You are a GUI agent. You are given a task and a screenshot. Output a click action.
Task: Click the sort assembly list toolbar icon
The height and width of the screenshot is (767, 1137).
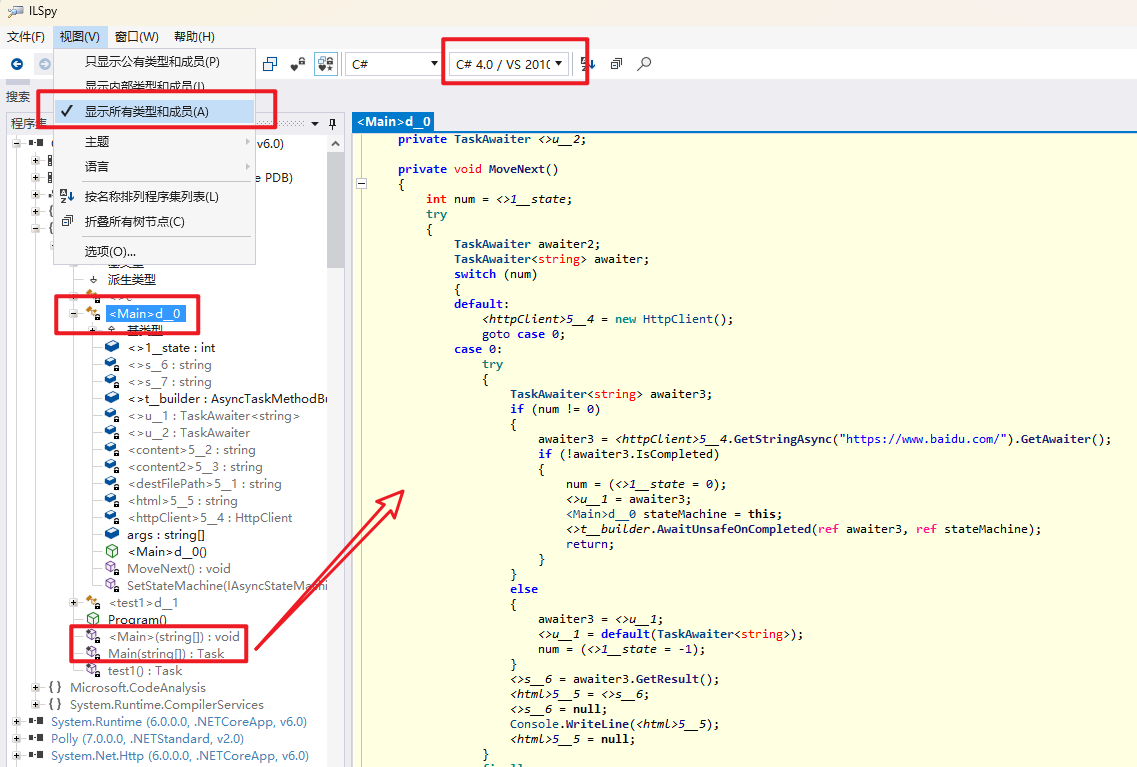588,64
